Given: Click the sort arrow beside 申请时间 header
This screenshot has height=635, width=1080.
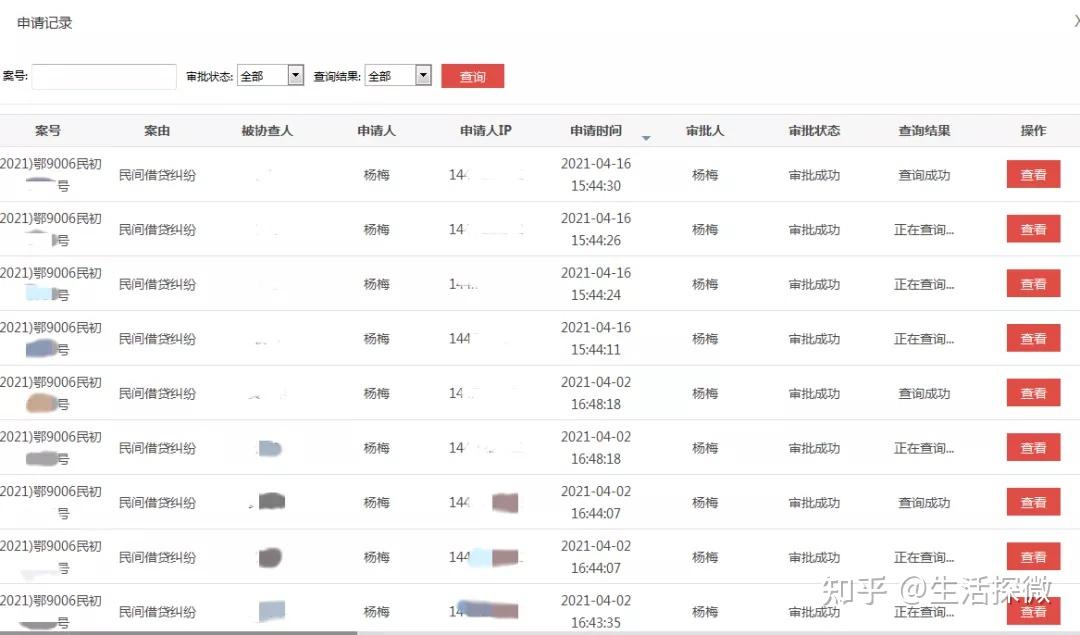Looking at the screenshot, I should tap(646, 138).
